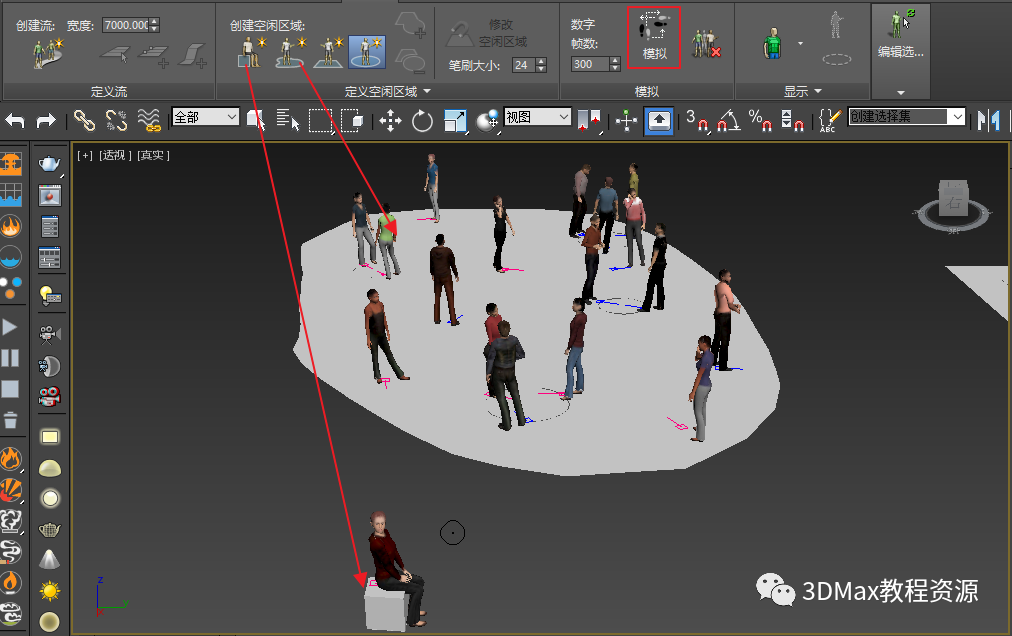This screenshot has height=636, width=1012.
Task: Open the reference coordinate dropdown 视图
Action: point(537,117)
